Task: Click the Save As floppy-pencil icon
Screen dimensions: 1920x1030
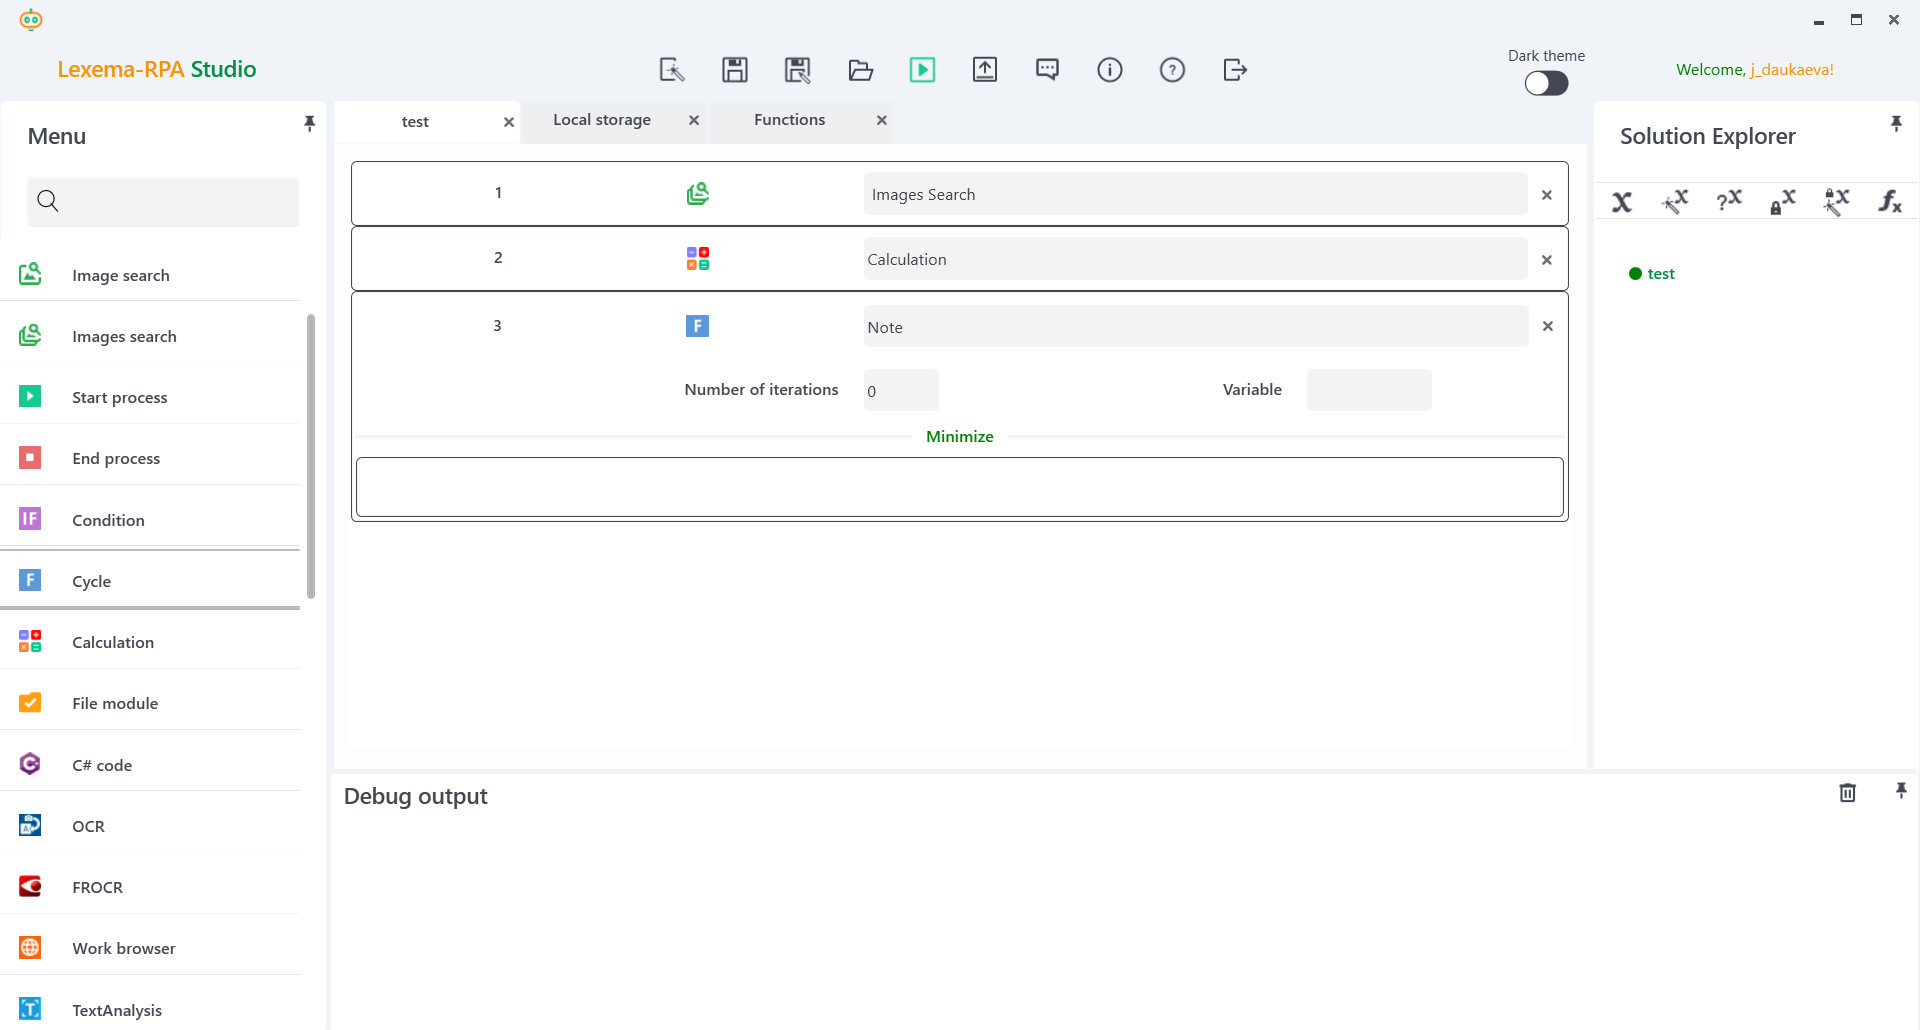Action: click(798, 70)
